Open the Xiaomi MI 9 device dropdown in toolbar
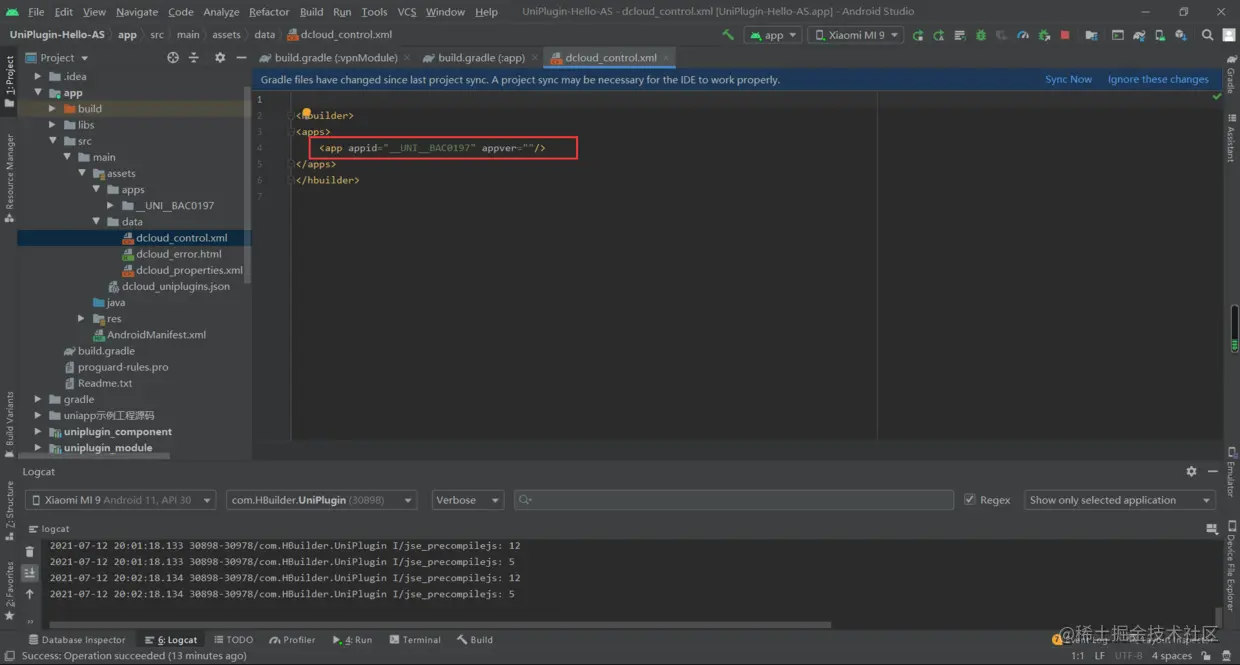The width and height of the screenshot is (1240, 665). (x=856, y=35)
